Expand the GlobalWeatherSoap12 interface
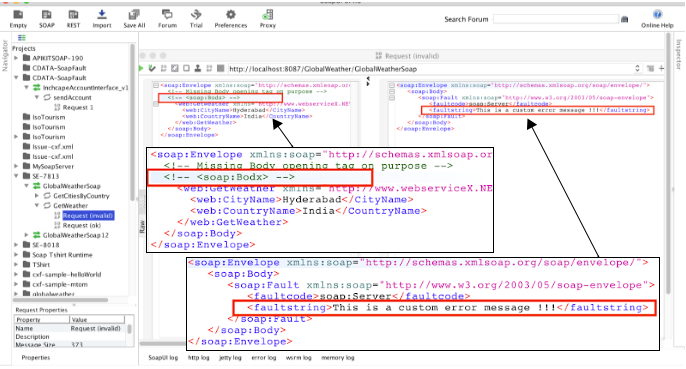The height and width of the screenshot is (369, 686). 26,235
